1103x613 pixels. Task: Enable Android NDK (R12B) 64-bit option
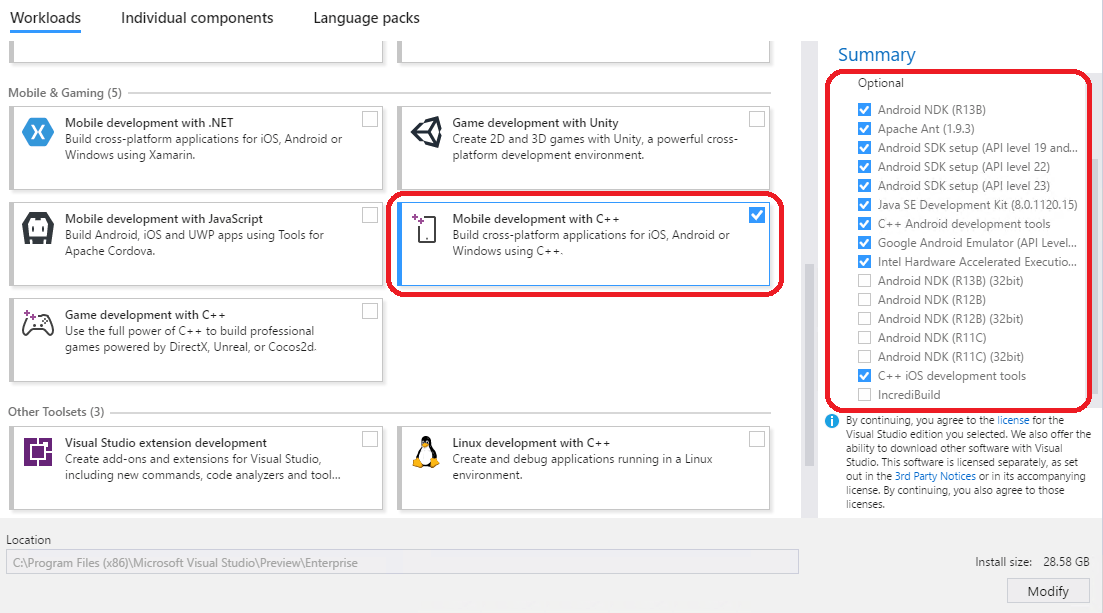click(x=865, y=300)
